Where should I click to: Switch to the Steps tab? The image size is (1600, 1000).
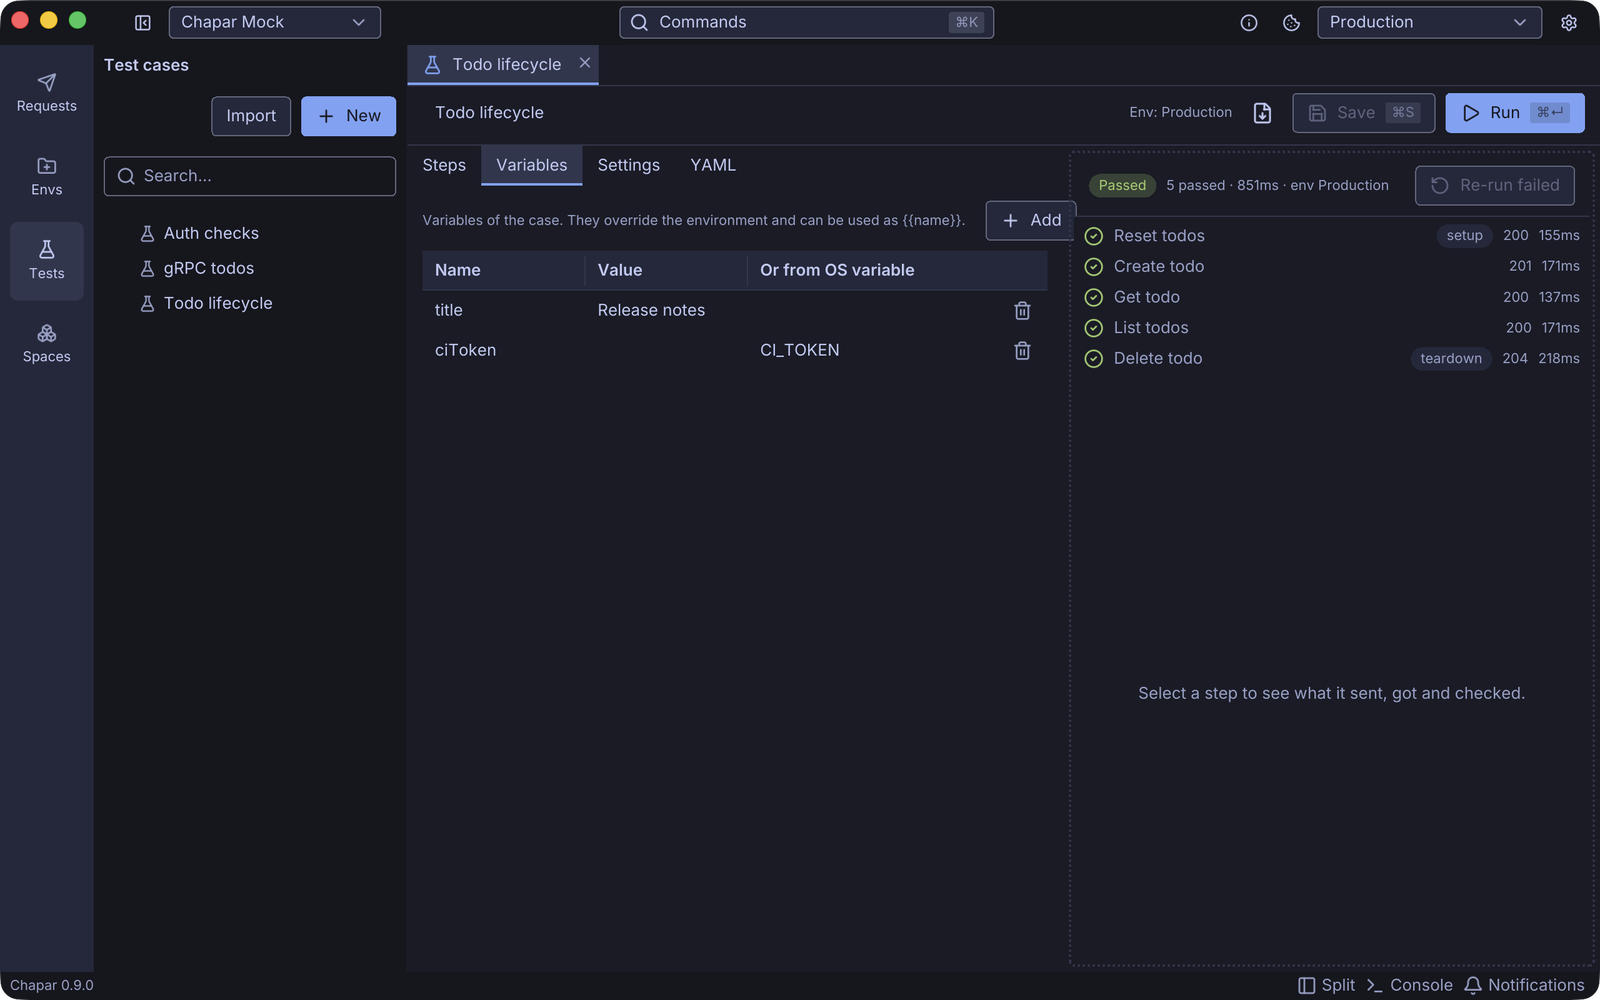click(444, 165)
